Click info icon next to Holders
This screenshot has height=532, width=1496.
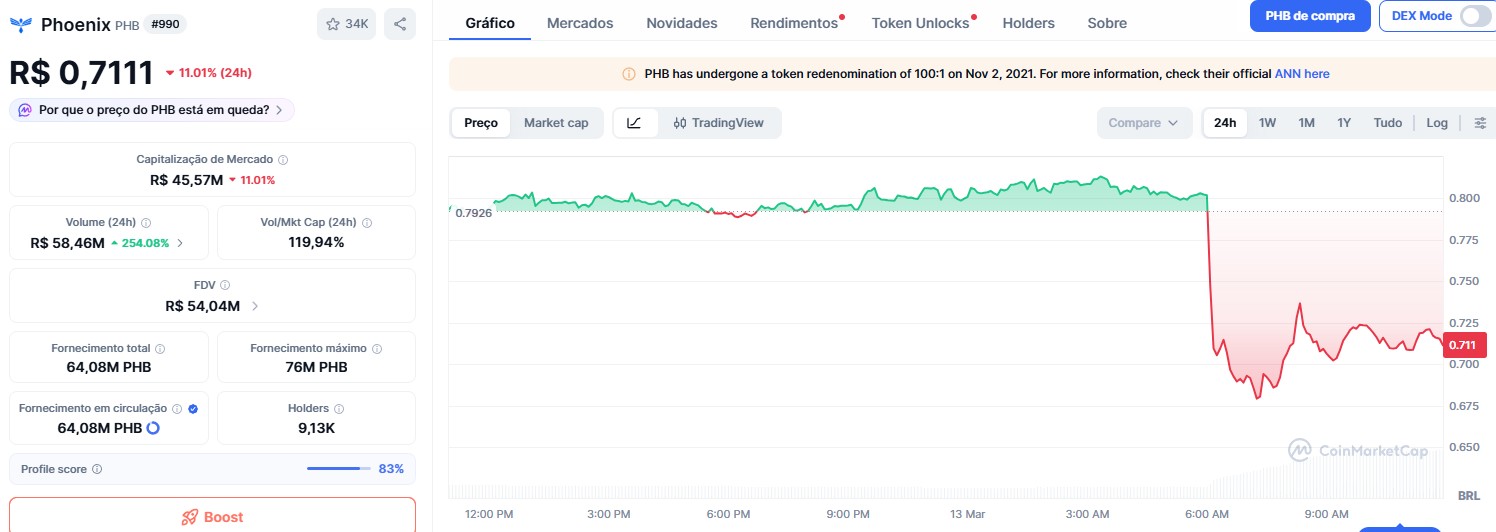click(339, 409)
